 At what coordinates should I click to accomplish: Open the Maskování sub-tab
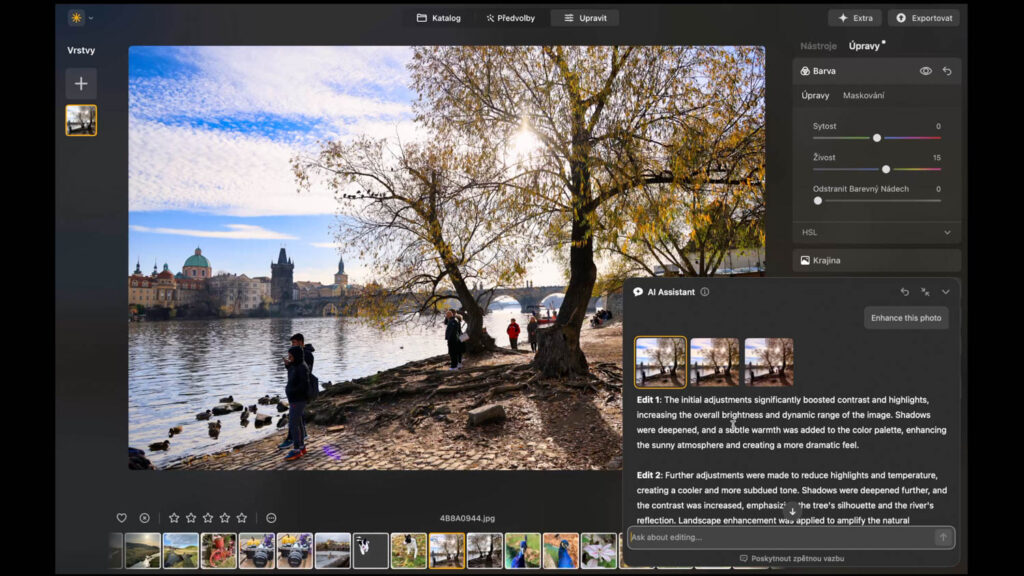(x=863, y=95)
